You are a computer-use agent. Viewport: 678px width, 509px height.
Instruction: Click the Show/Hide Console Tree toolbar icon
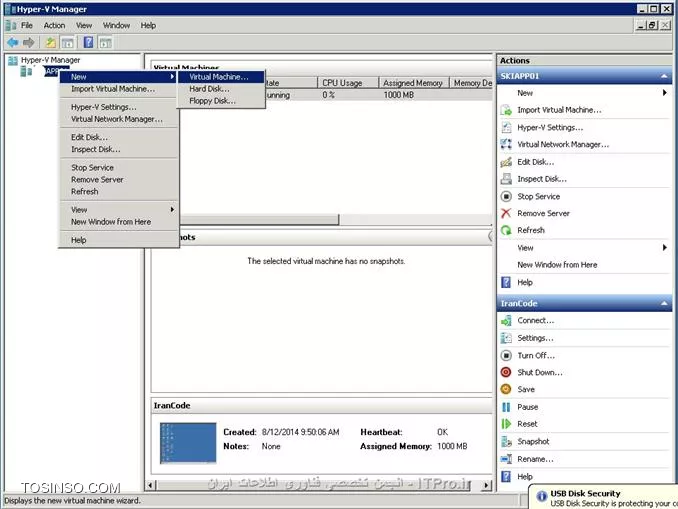point(67,42)
